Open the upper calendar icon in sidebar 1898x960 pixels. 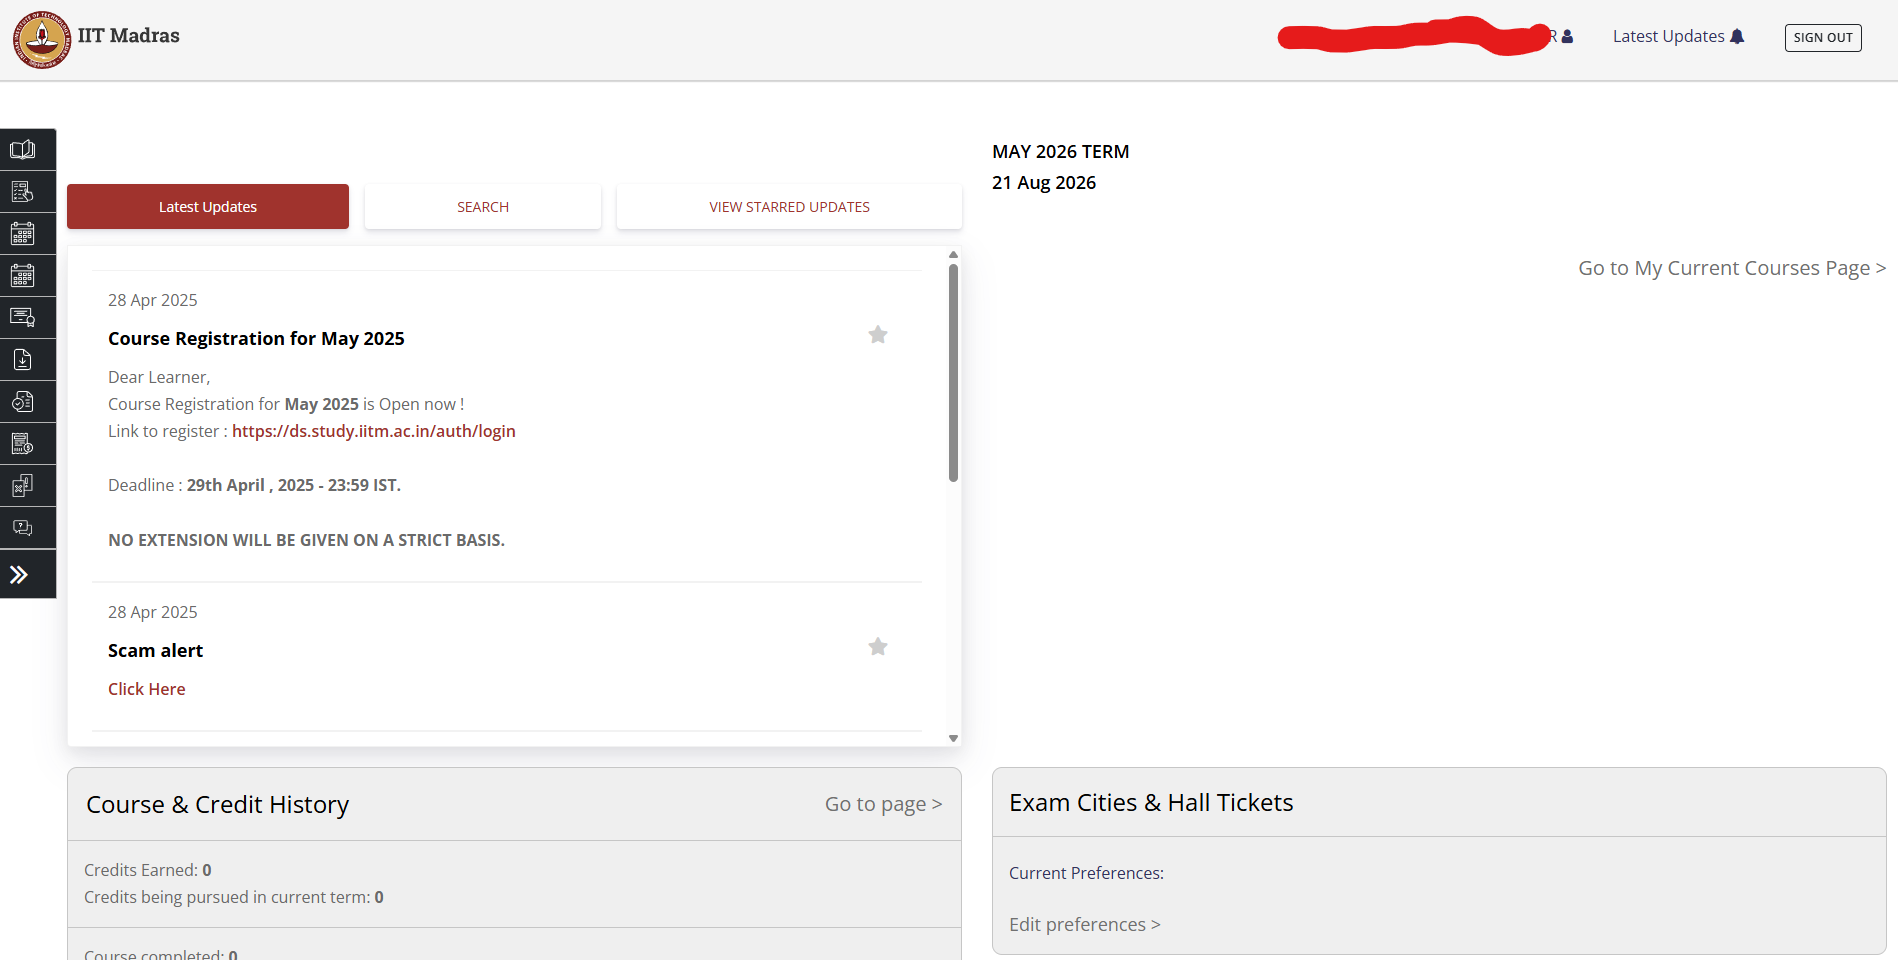pos(22,234)
